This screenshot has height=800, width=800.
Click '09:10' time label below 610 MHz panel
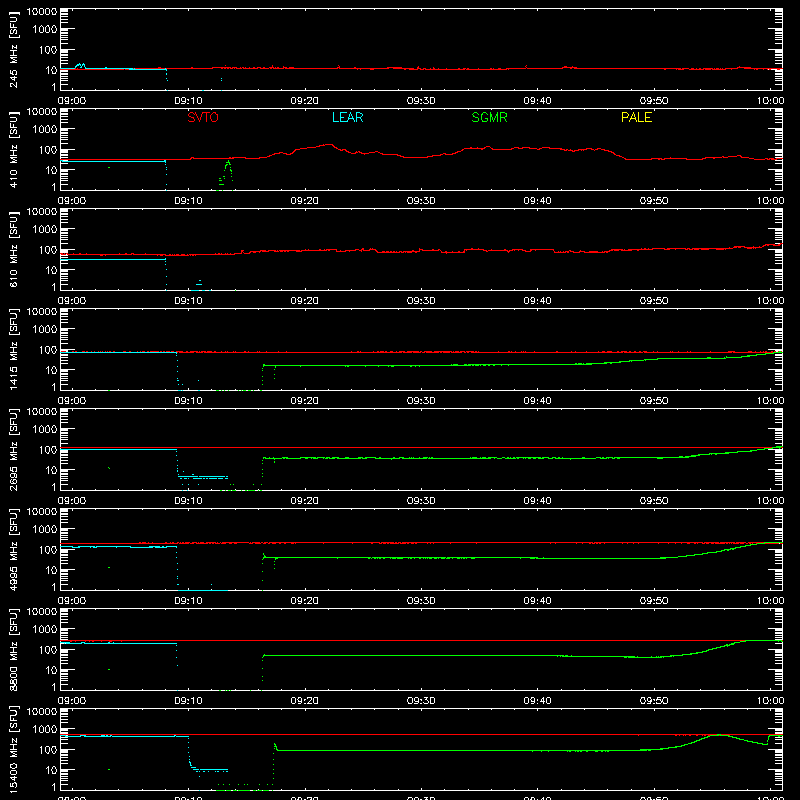[x=188, y=301]
